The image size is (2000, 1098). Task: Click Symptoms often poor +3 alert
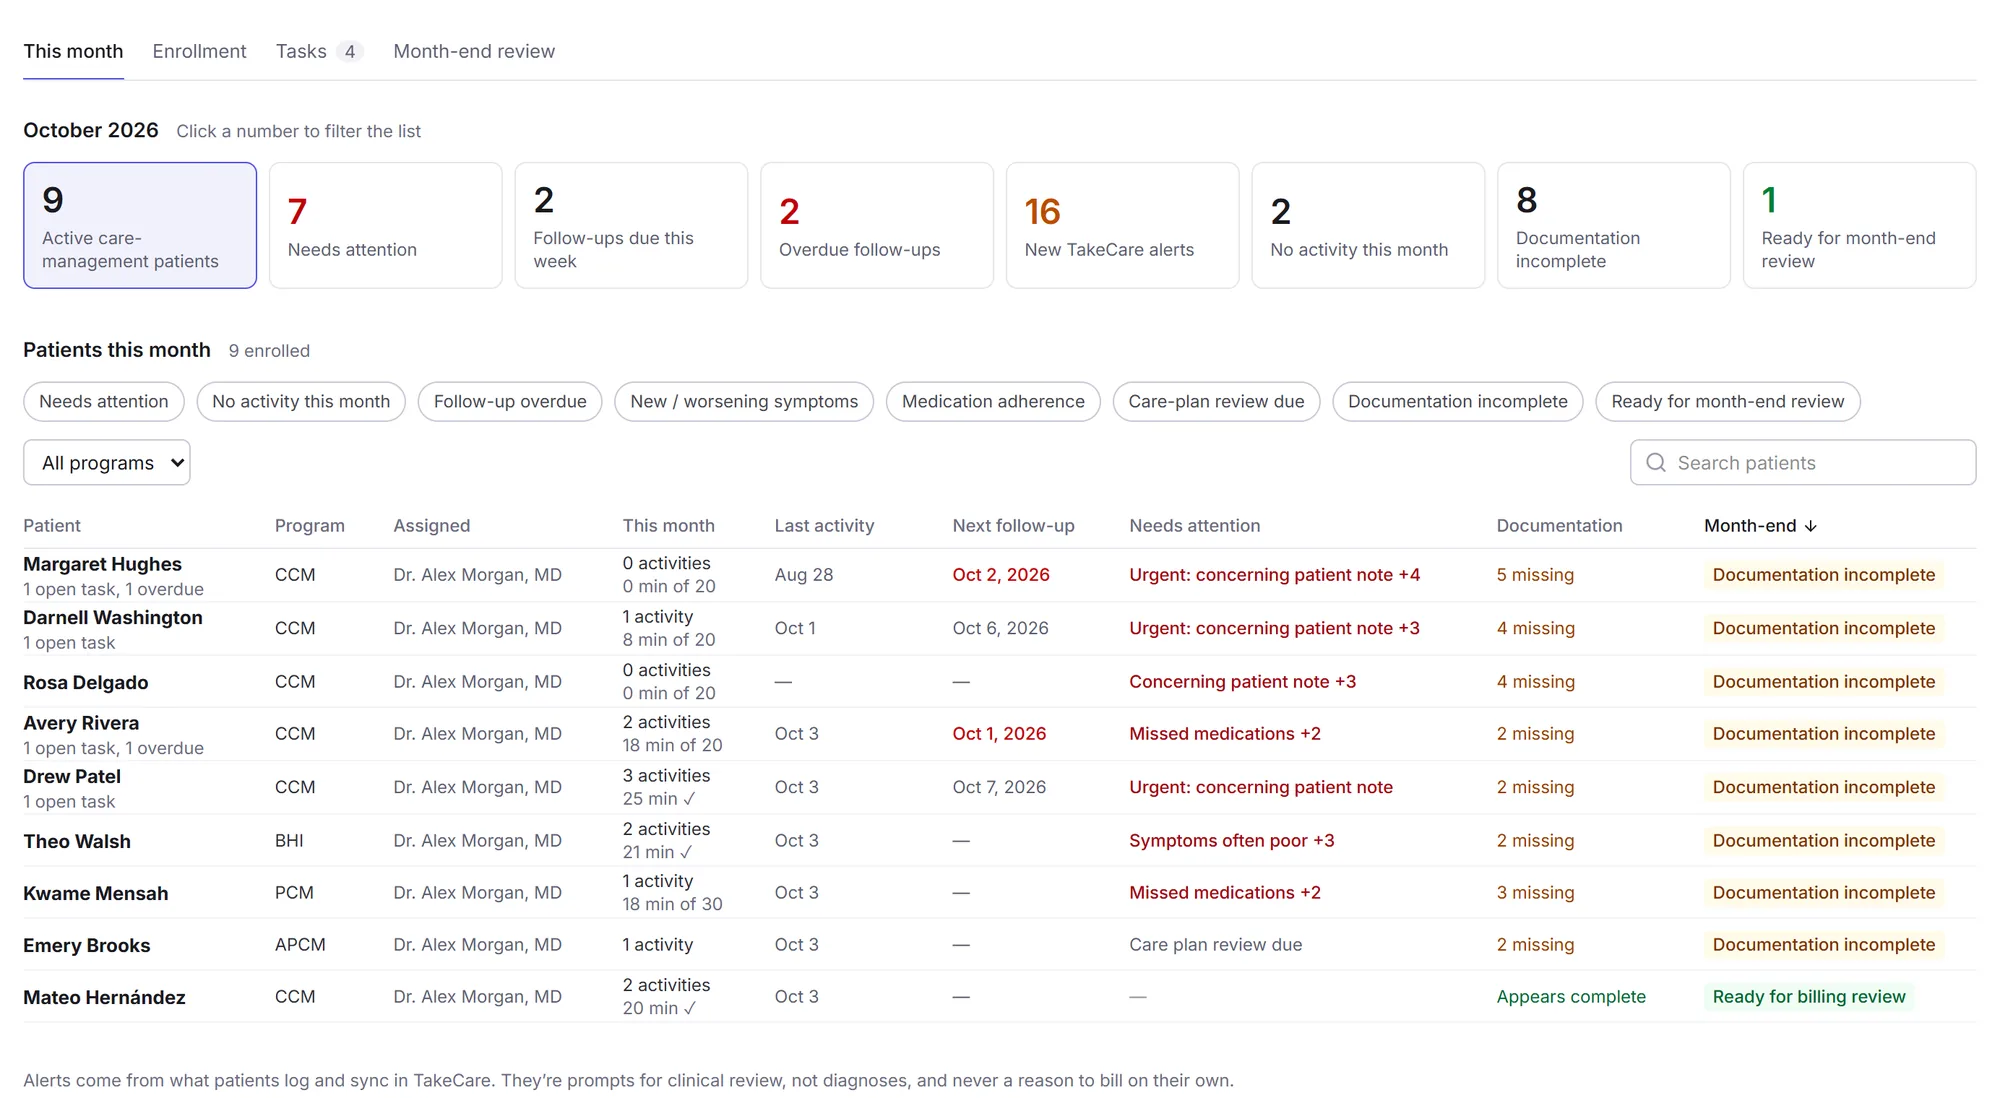1232,841
